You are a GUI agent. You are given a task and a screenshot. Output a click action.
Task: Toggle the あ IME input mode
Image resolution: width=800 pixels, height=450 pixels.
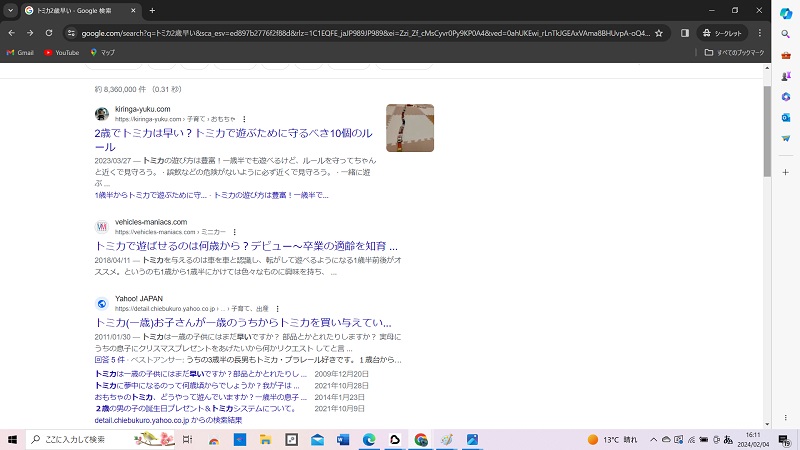[728, 439]
